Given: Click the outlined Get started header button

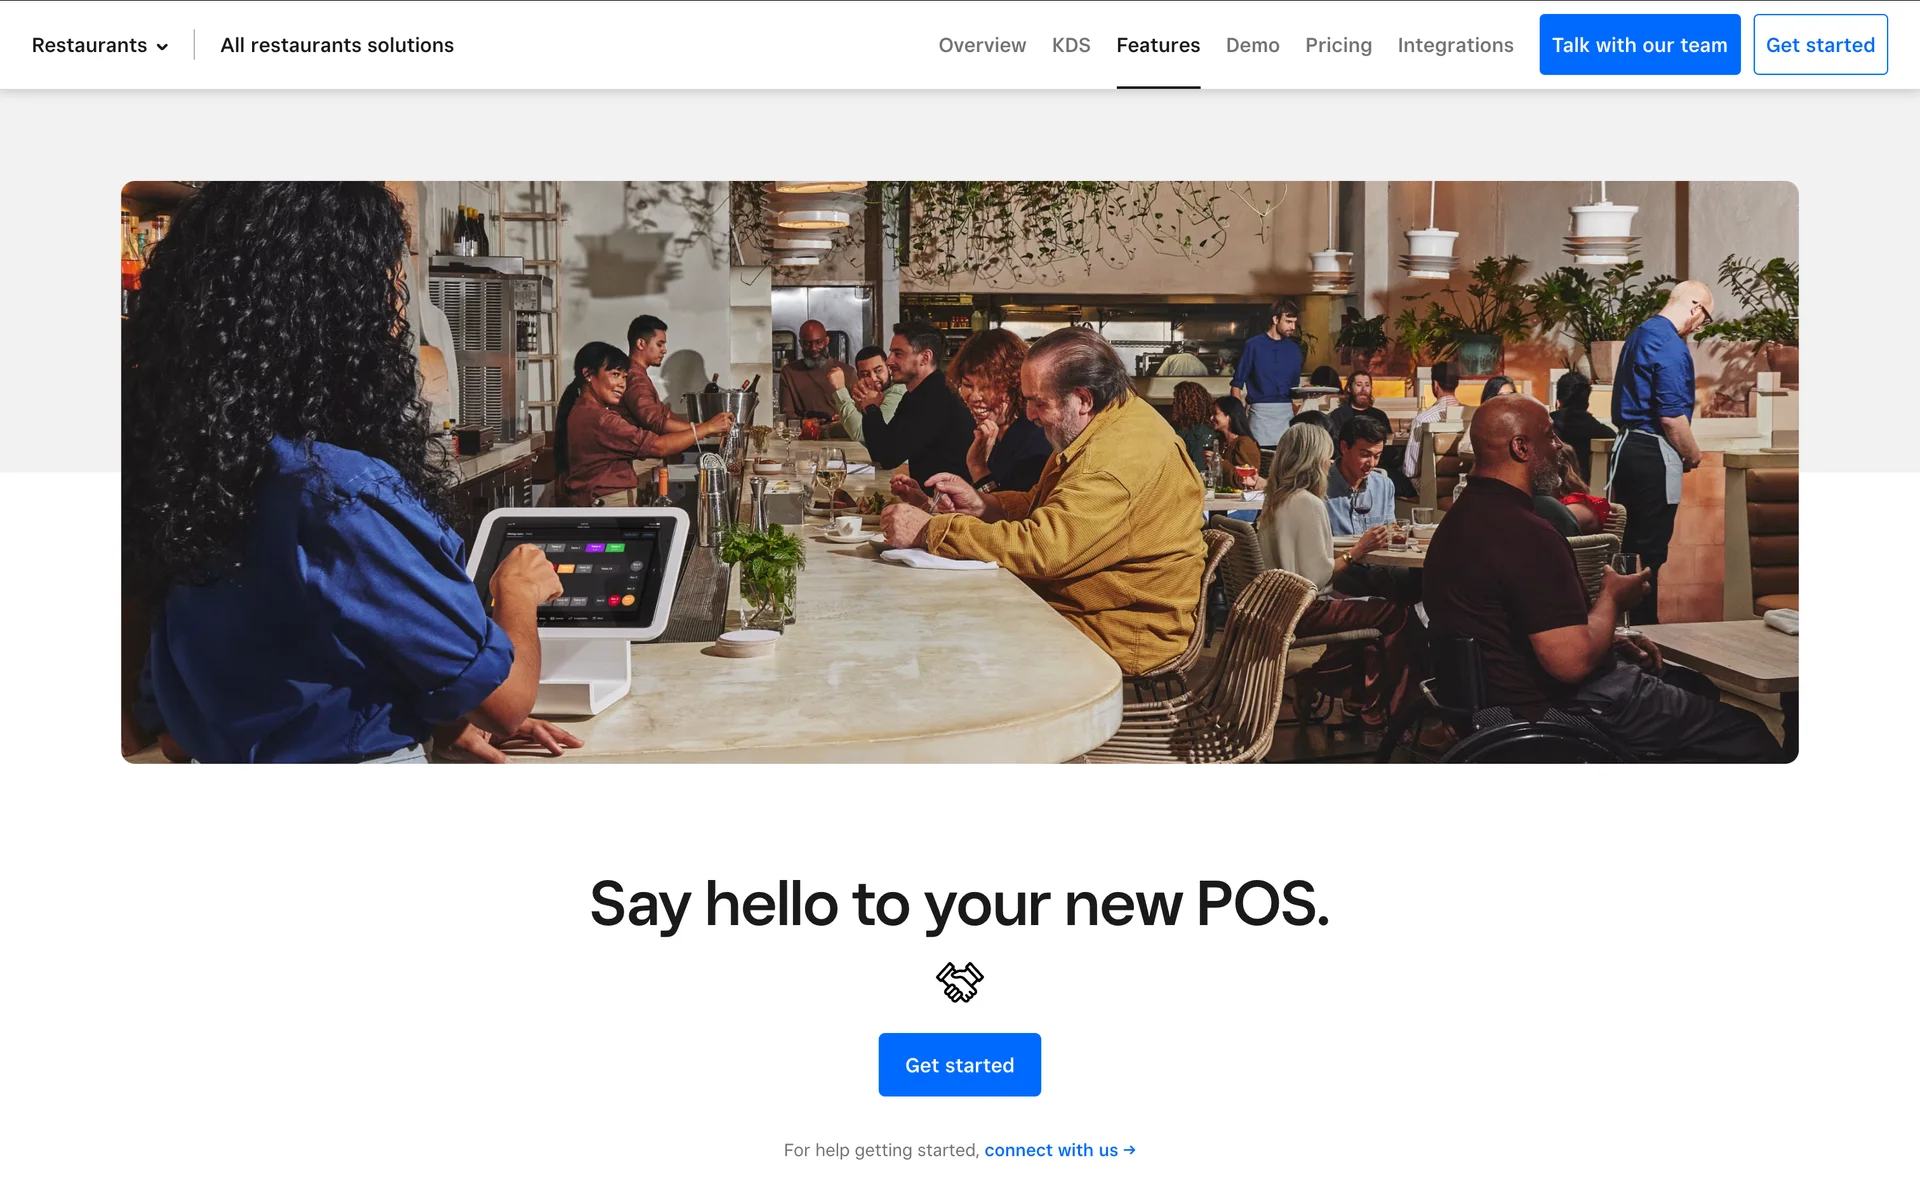Looking at the screenshot, I should point(1820,44).
